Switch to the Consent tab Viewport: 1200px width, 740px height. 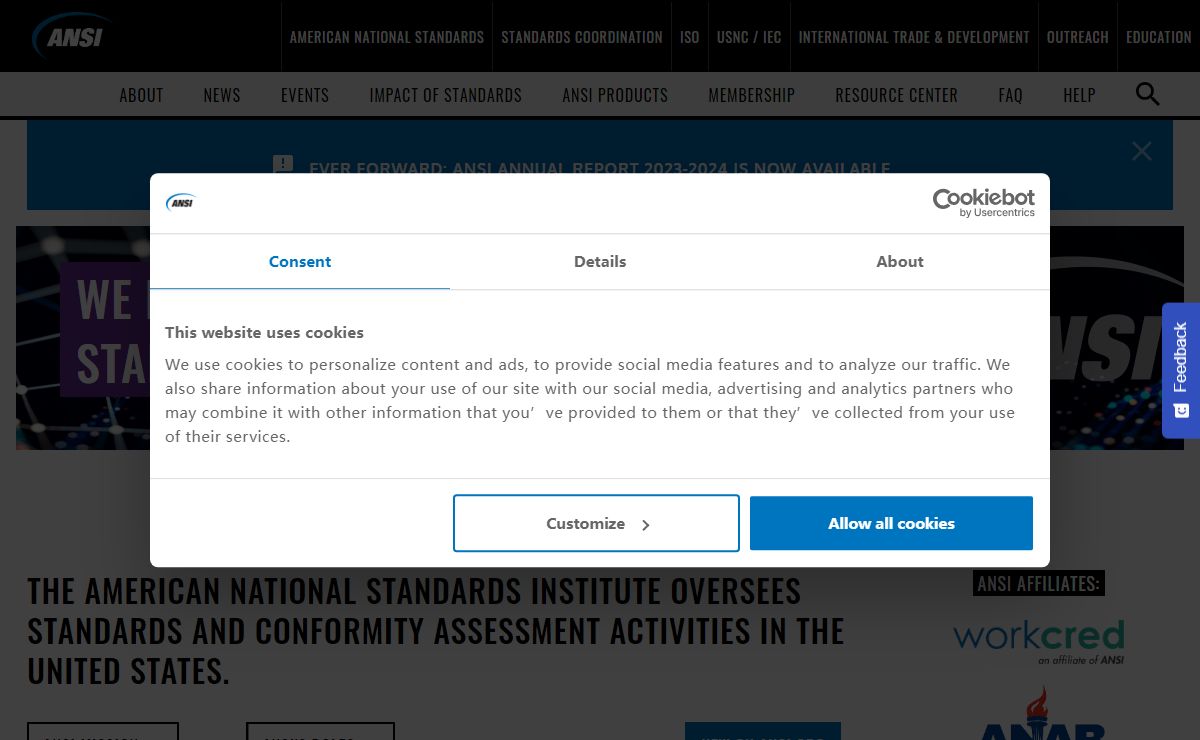[300, 261]
